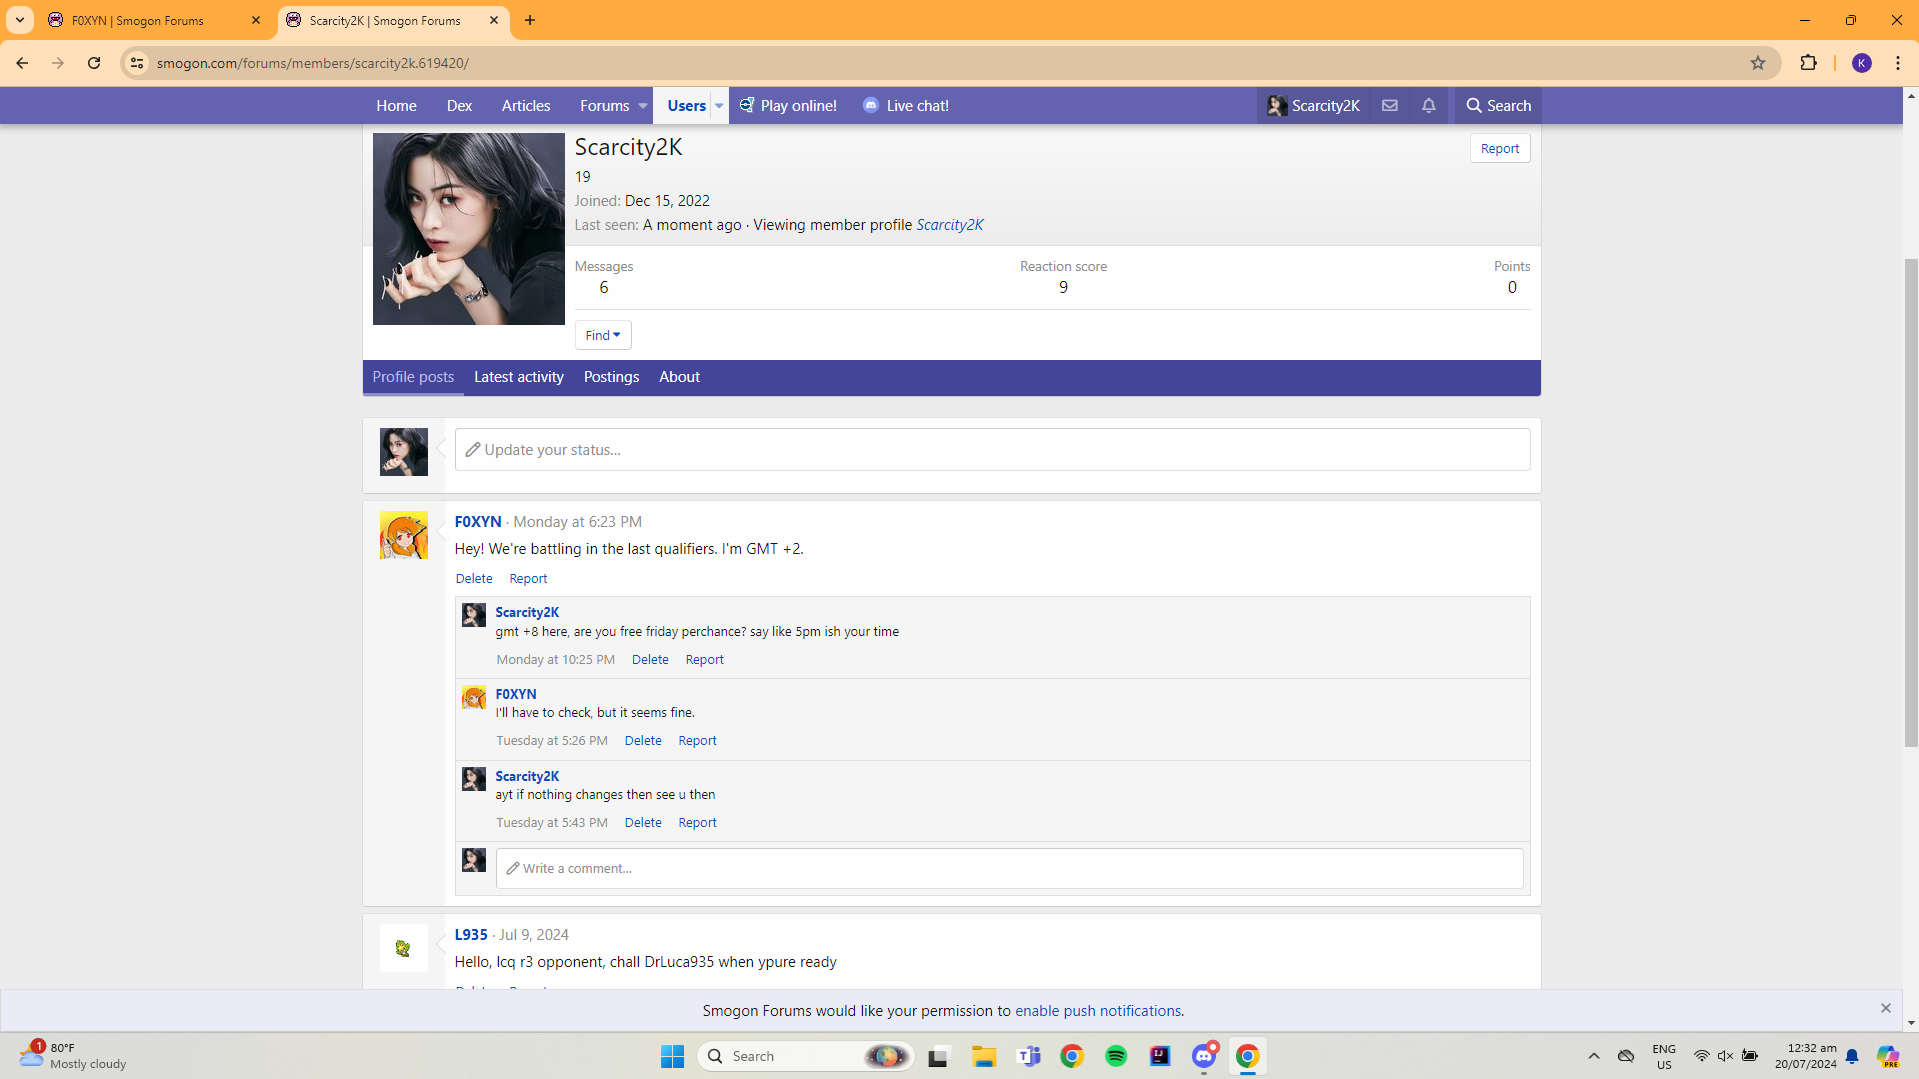
Task: Open Chrome three-dot menu
Action: [x=1897, y=63]
